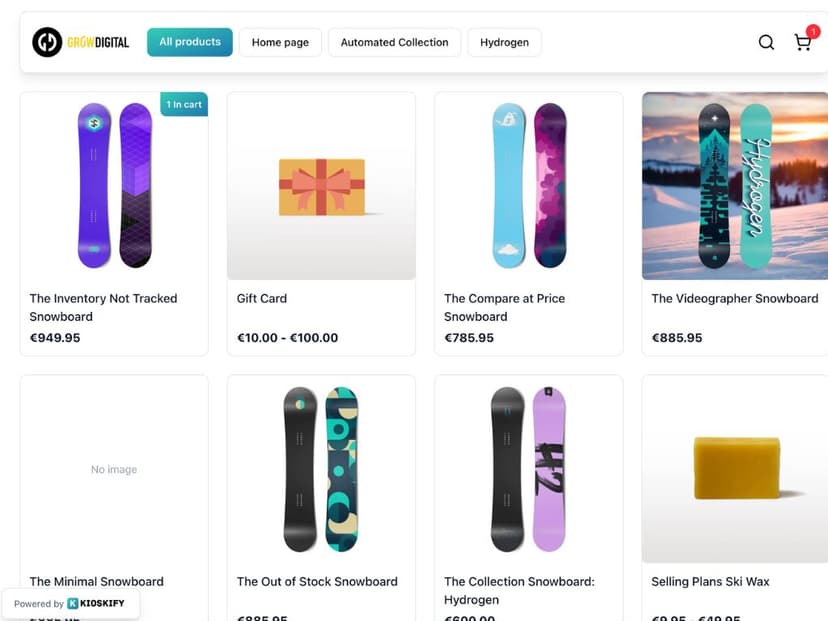Click the GRöW DIGITAL logo
The height and width of the screenshot is (621, 828).
[80, 41]
